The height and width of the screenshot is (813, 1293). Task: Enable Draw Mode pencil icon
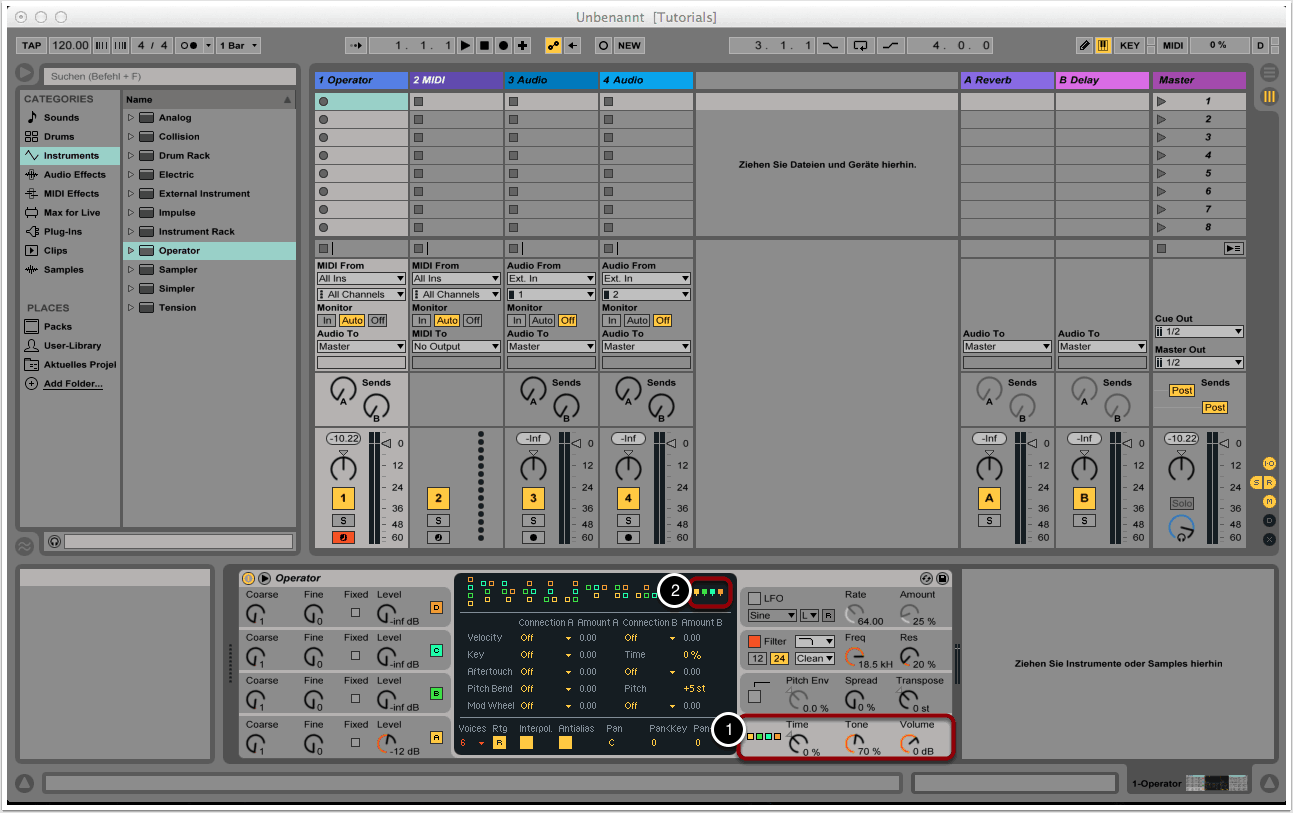click(1085, 46)
